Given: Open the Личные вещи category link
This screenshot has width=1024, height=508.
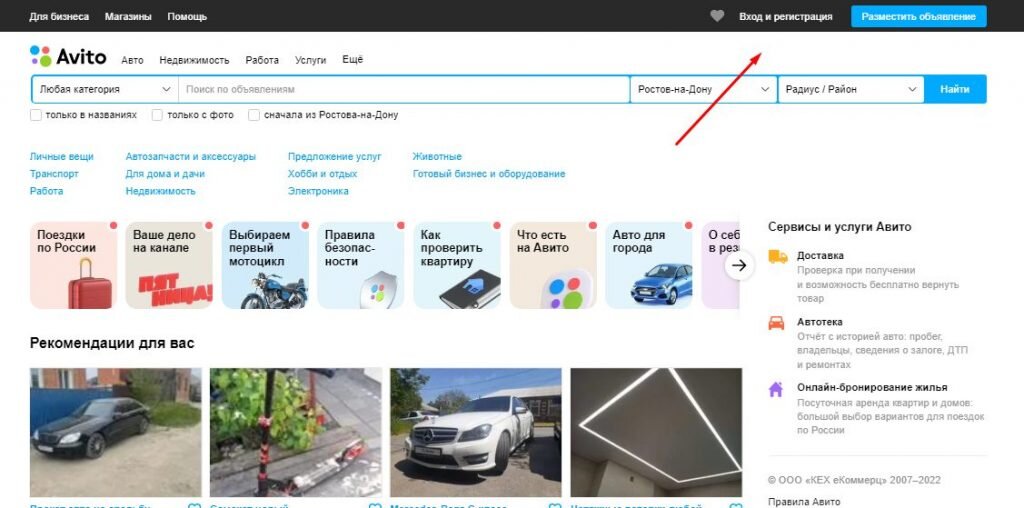Looking at the screenshot, I should pyautogui.click(x=61, y=157).
